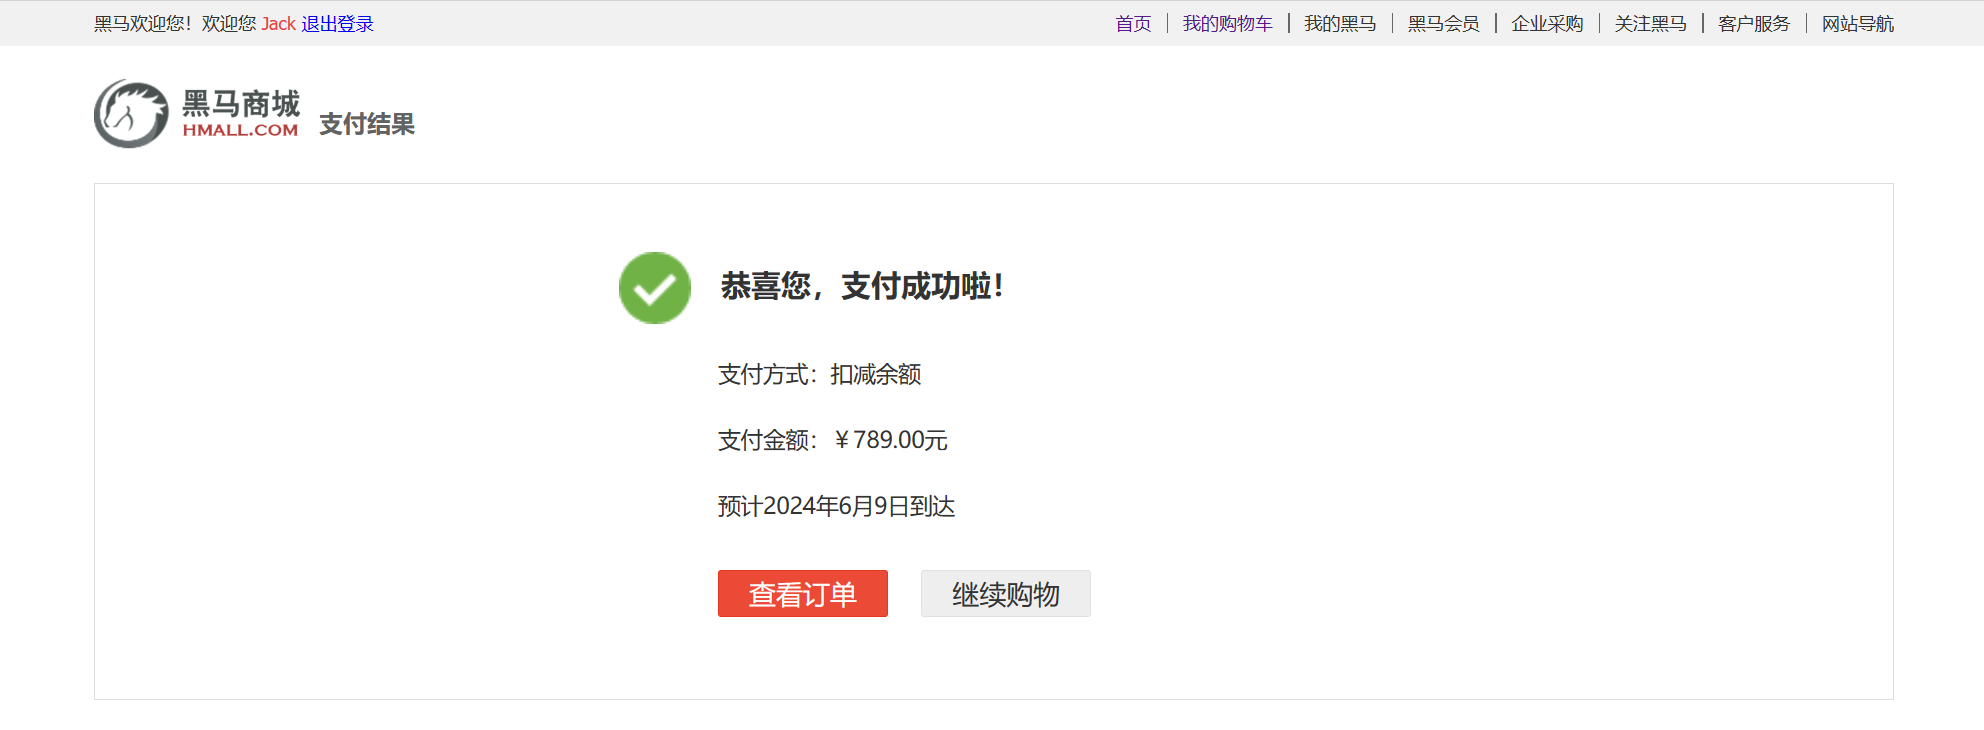Screen dimensions: 1984x730
Task: Click the 预计2024年6月9日到达 delivery text
Action: pos(836,506)
